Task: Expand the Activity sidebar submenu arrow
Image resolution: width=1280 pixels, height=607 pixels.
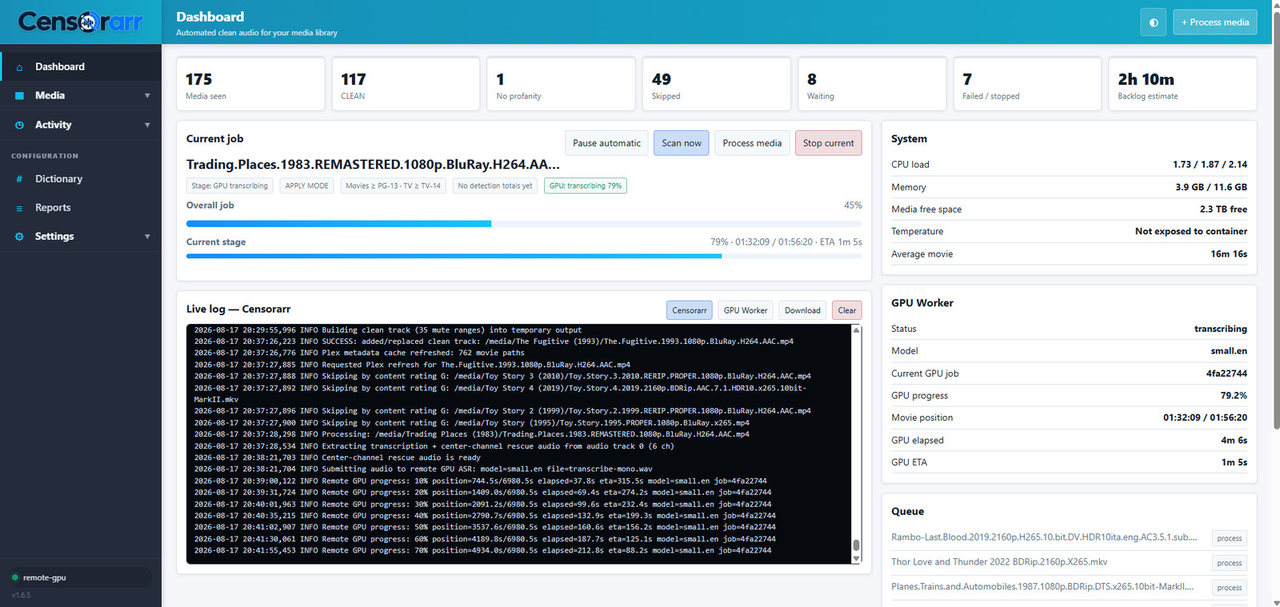Action: pos(147,125)
